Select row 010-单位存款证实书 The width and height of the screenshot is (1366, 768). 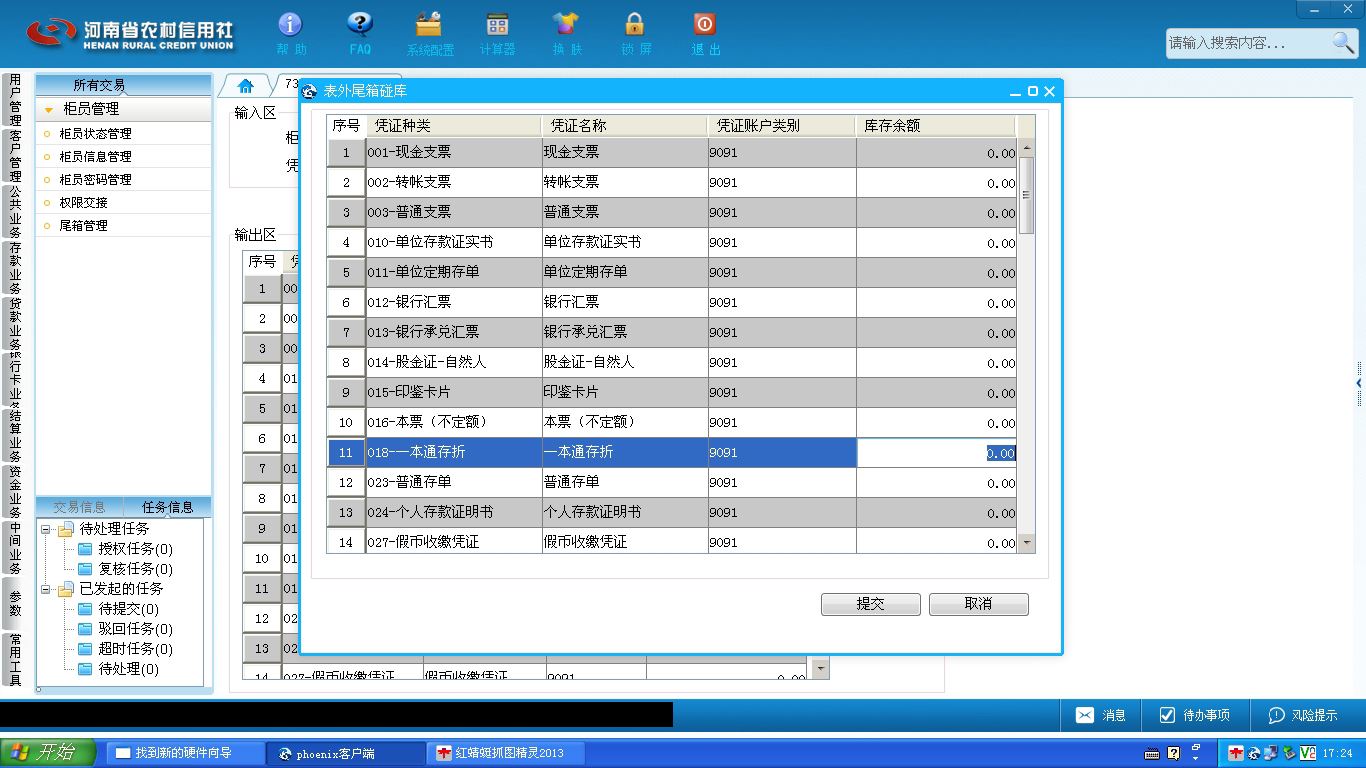671,243
